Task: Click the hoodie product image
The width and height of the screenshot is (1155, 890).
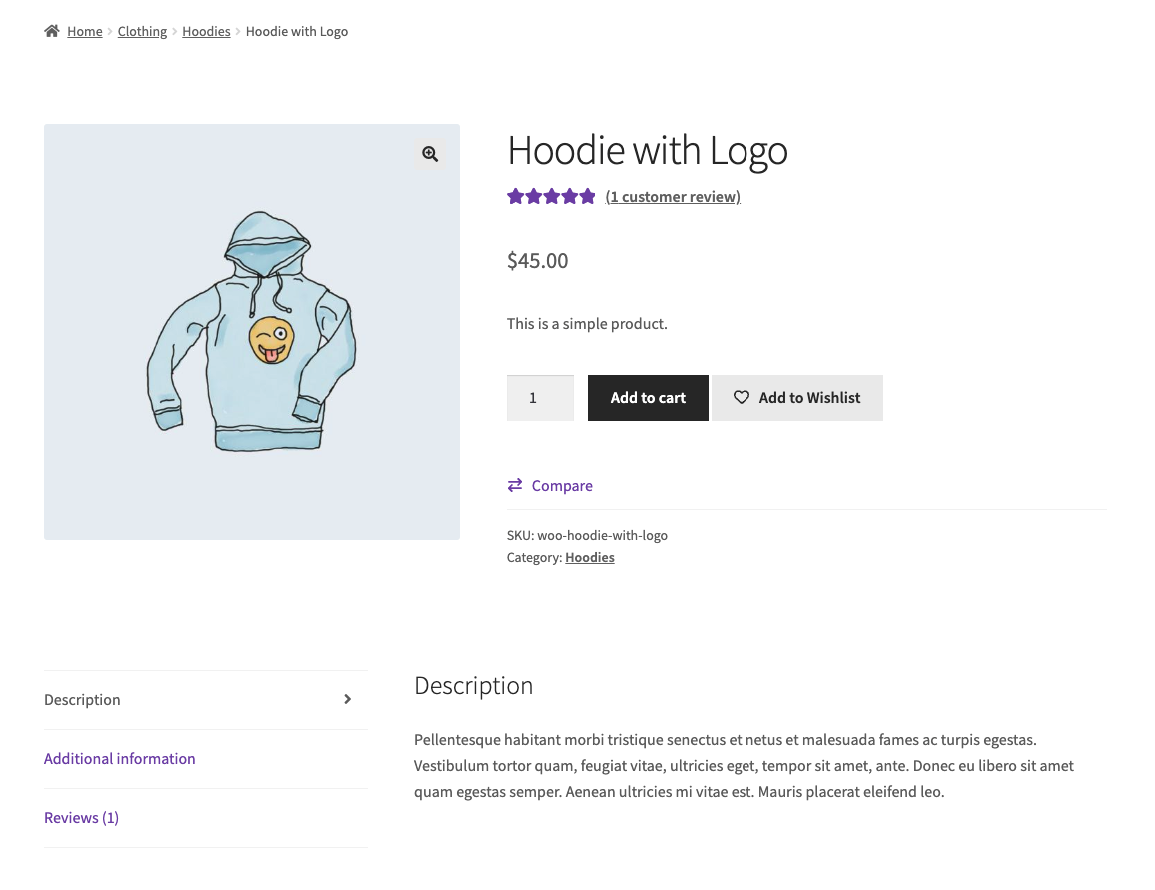Action: 252,332
